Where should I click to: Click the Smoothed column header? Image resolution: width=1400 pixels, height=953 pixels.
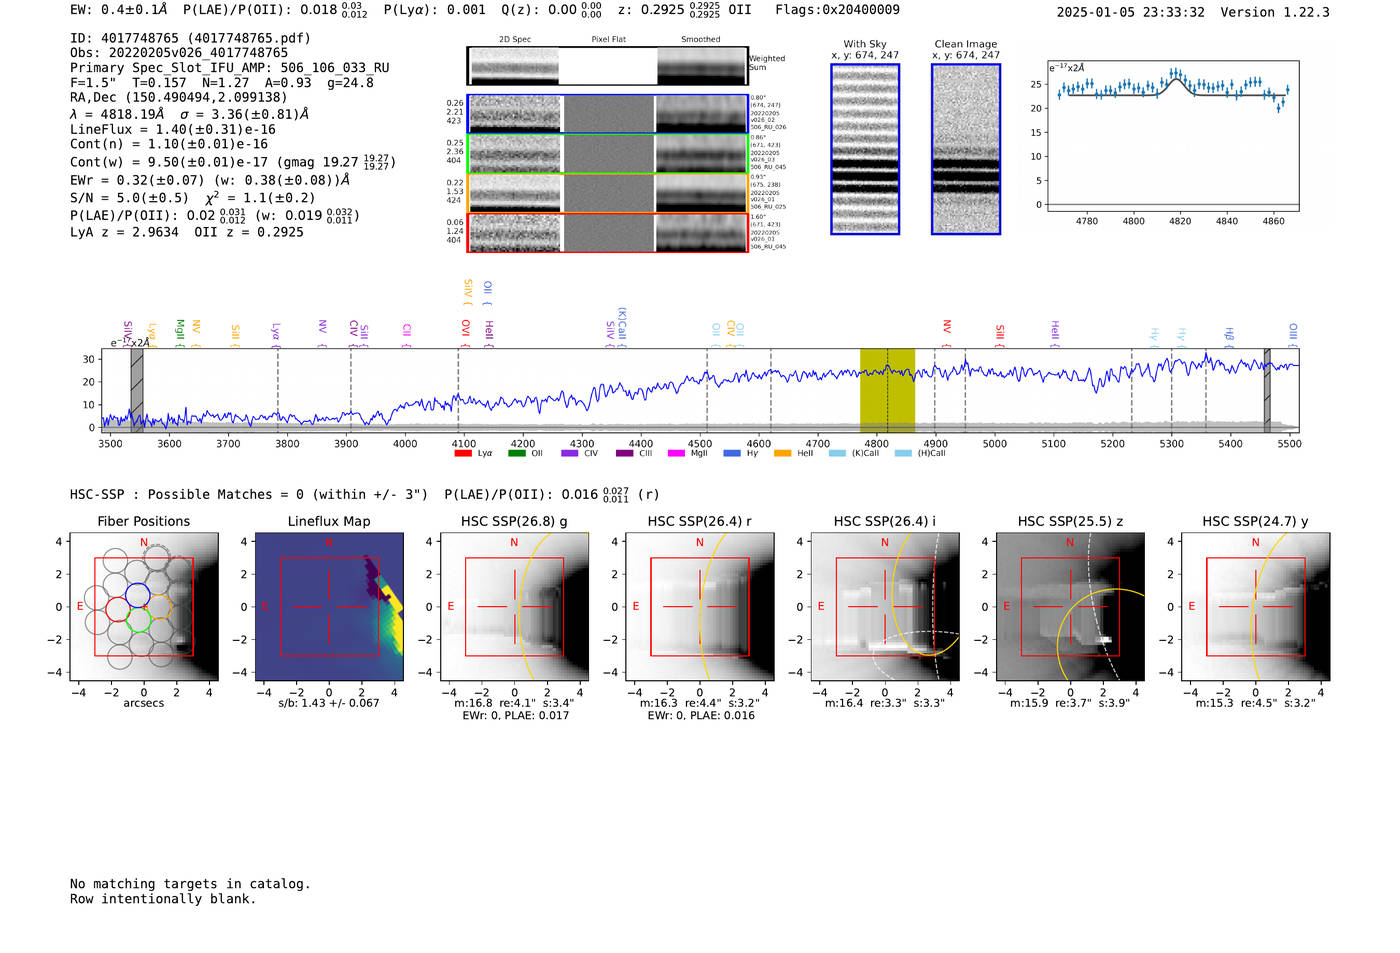coord(701,40)
